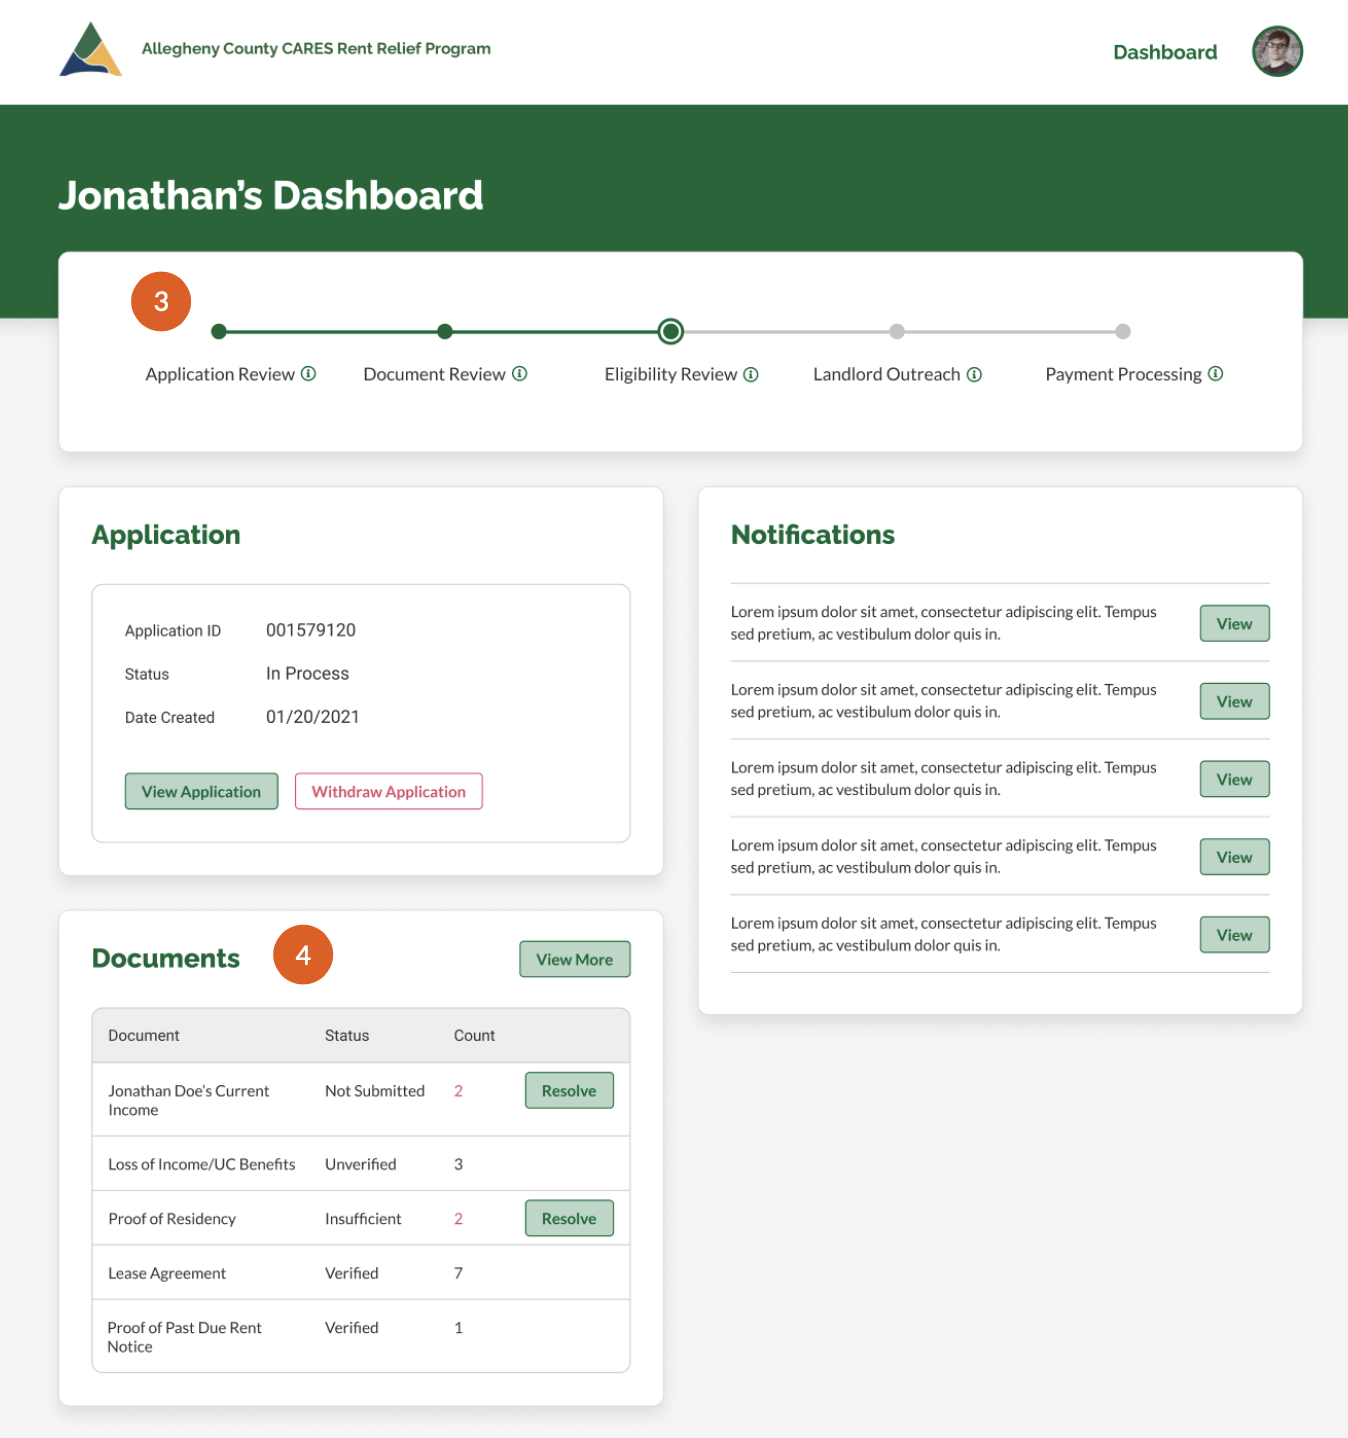
Task: Resolve Jonathan Doe's Current Income document
Action: [x=569, y=1090]
